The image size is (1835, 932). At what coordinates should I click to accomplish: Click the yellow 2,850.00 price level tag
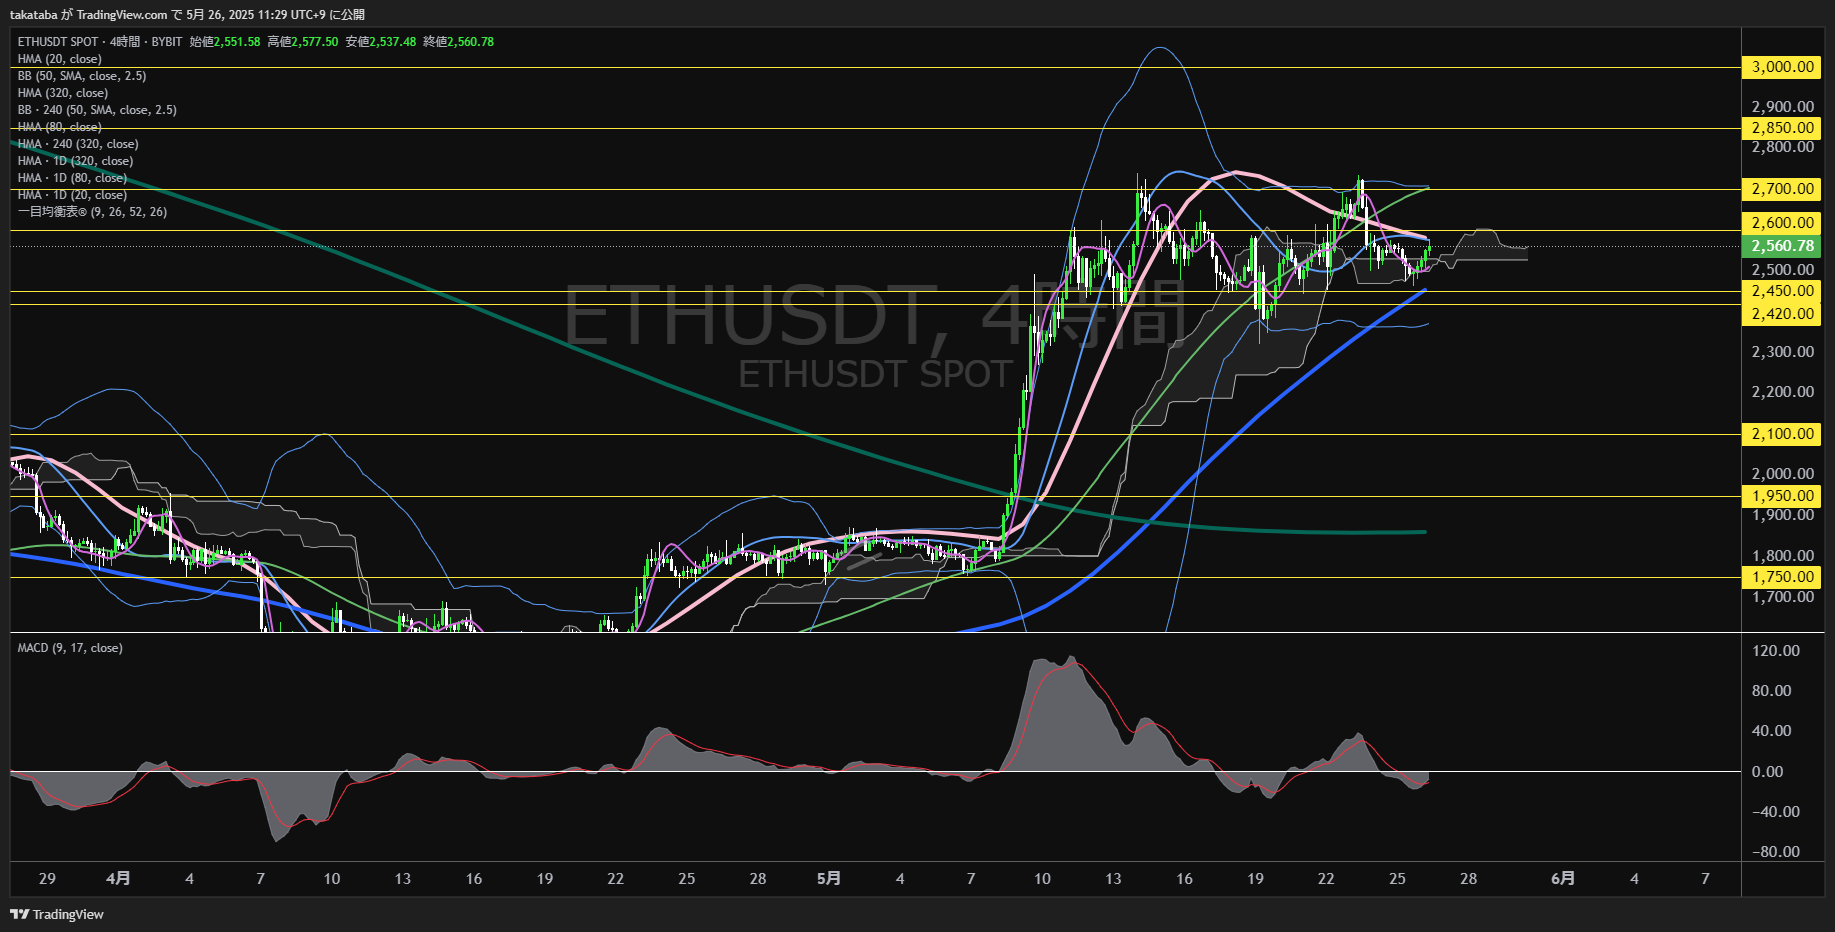(1782, 128)
